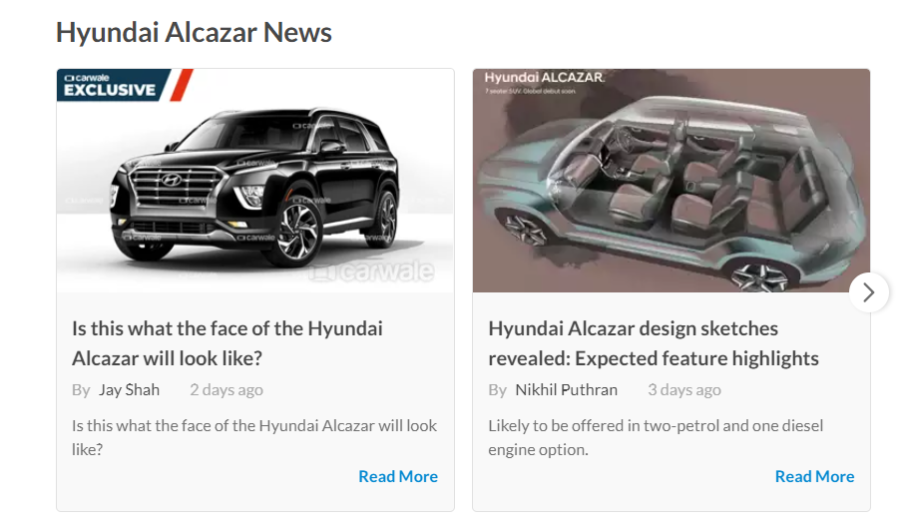The width and height of the screenshot is (900, 530).
Task: Click the red slash accent beside Exclusive badge
Action: [181, 85]
